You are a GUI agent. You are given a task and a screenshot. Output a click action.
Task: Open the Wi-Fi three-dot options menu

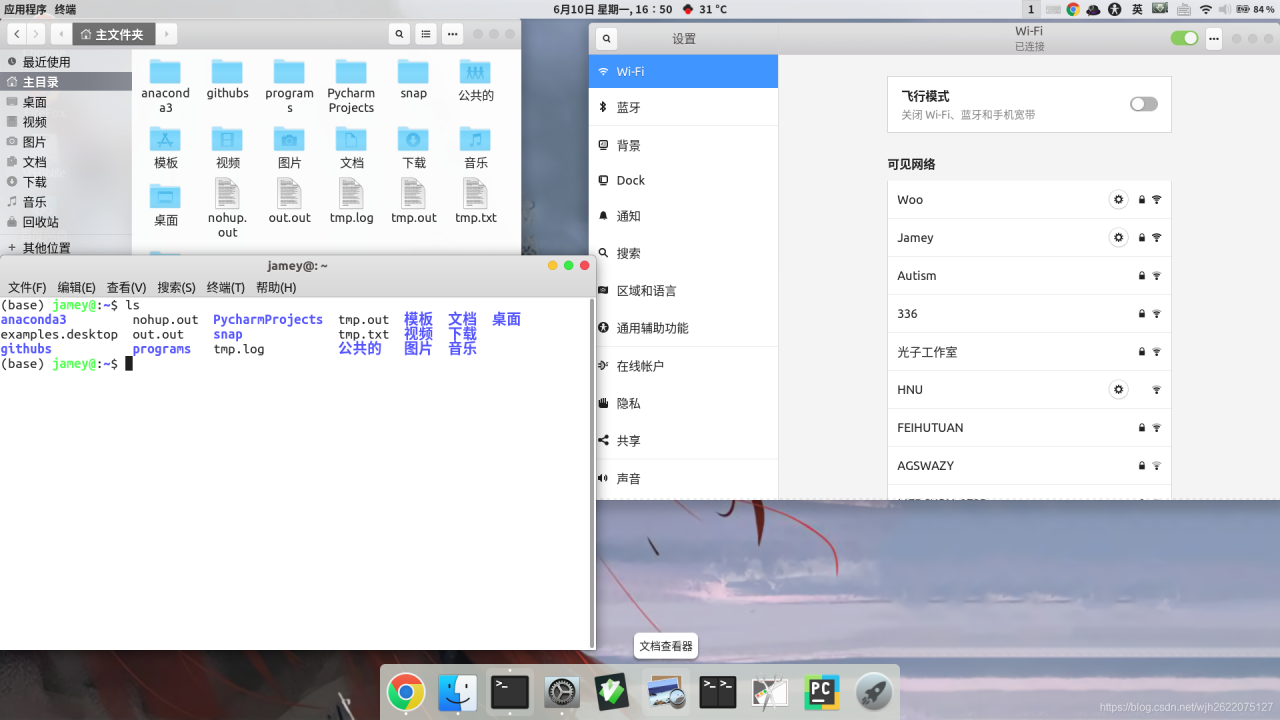tap(1214, 39)
